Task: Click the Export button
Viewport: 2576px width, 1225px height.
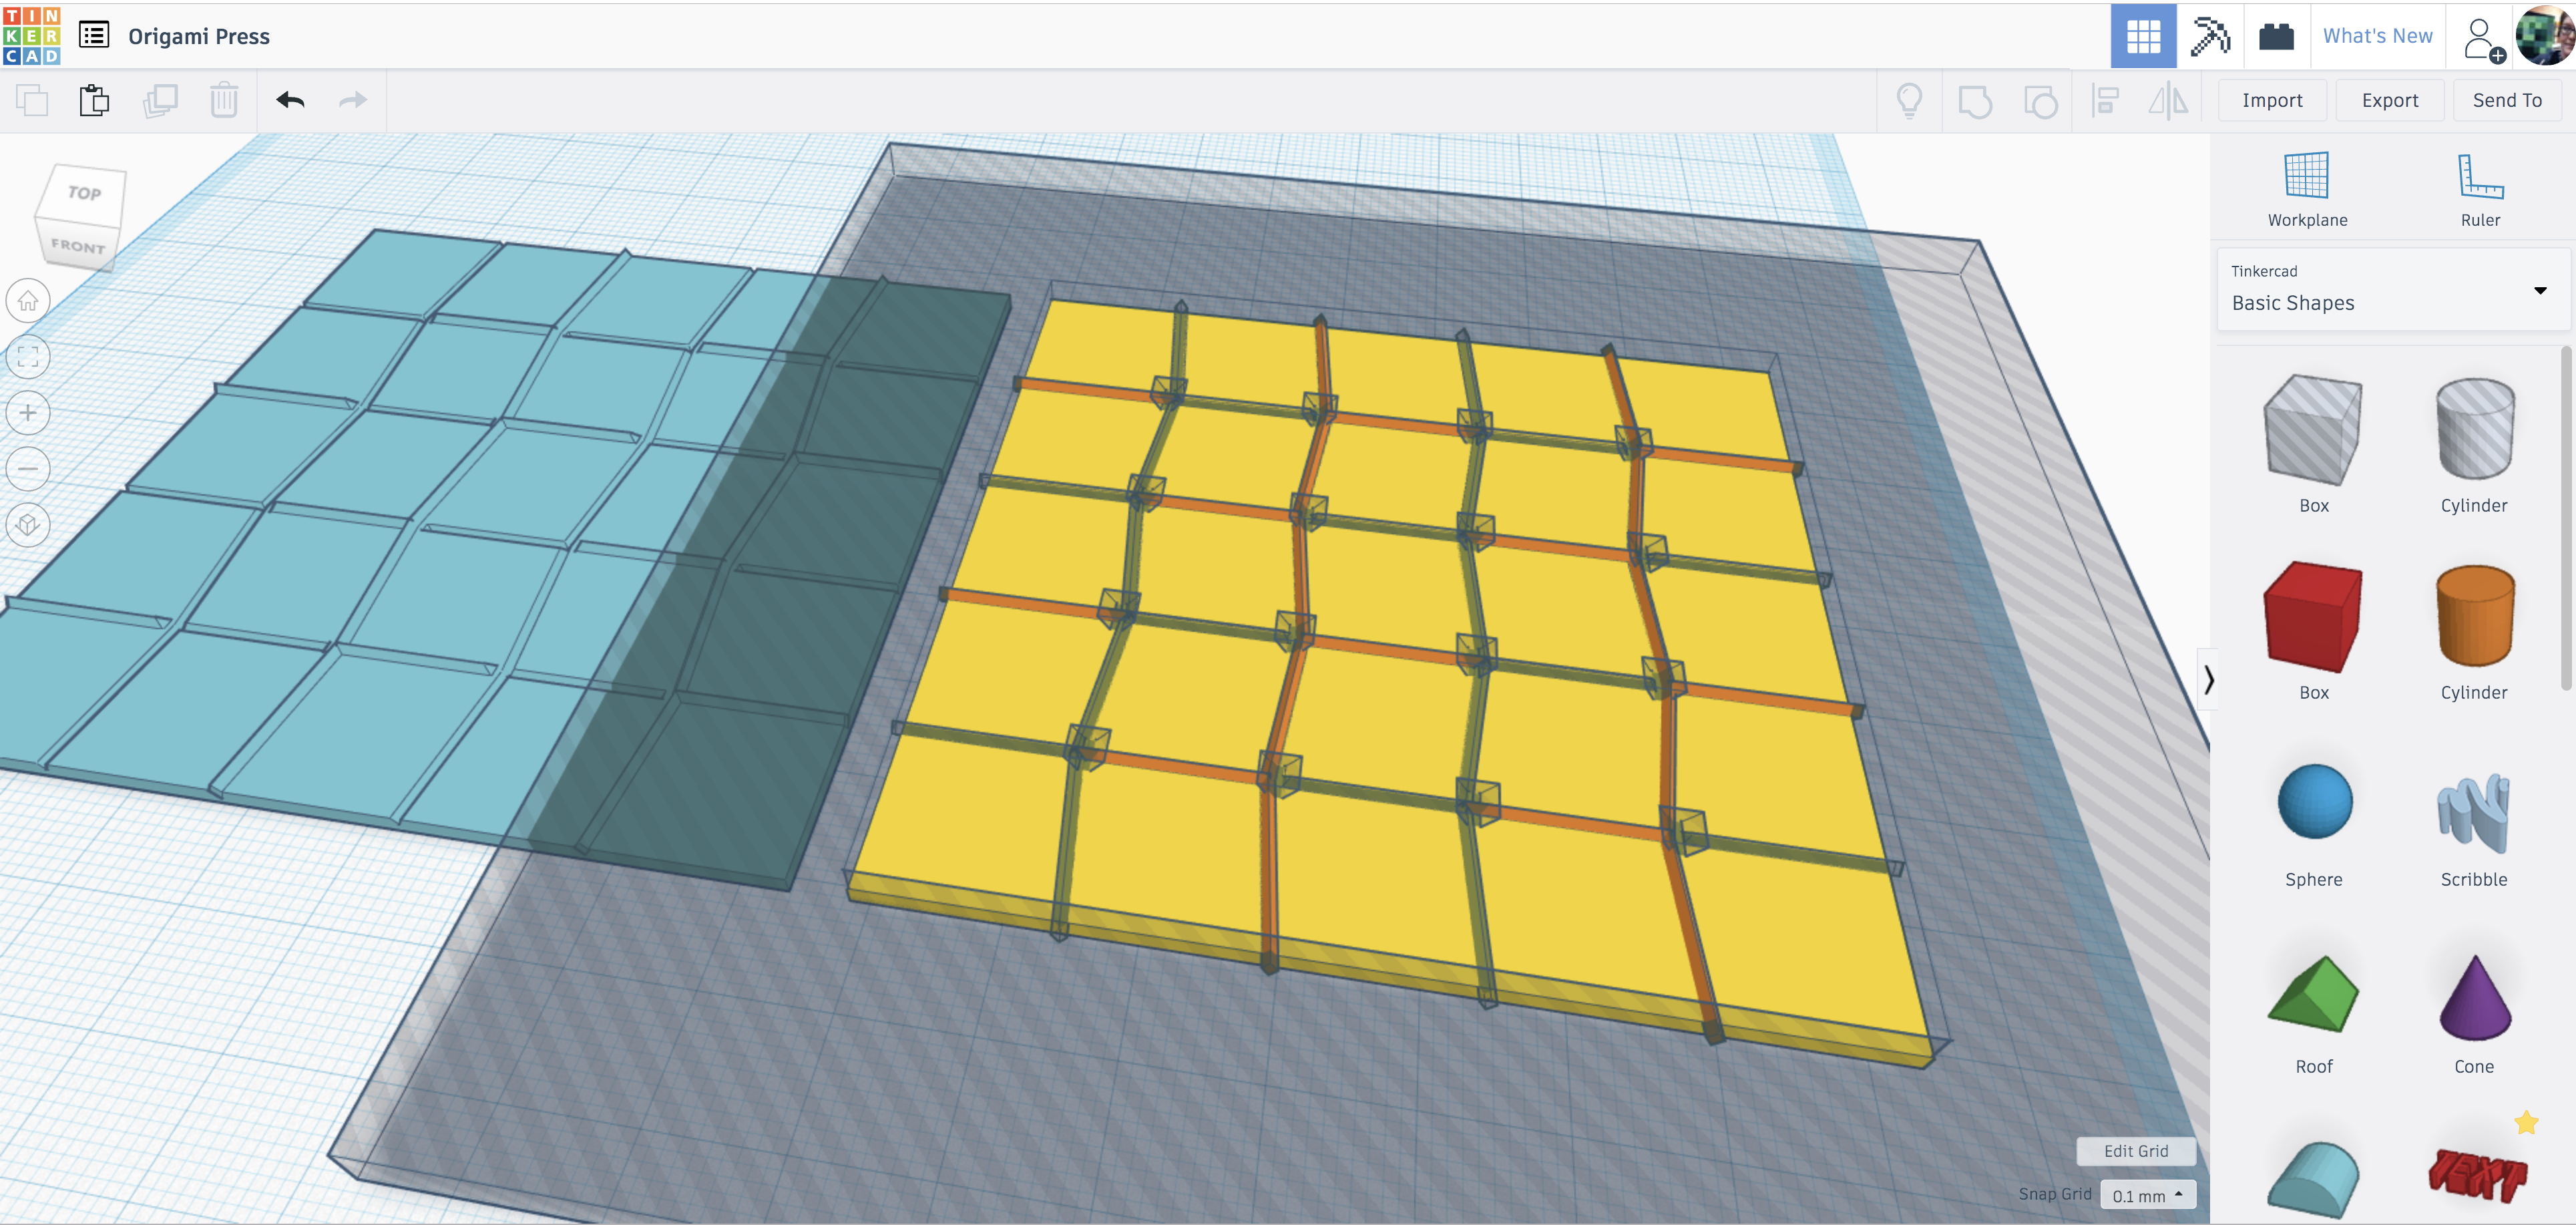Action: pyautogui.click(x=2389, y=100)
